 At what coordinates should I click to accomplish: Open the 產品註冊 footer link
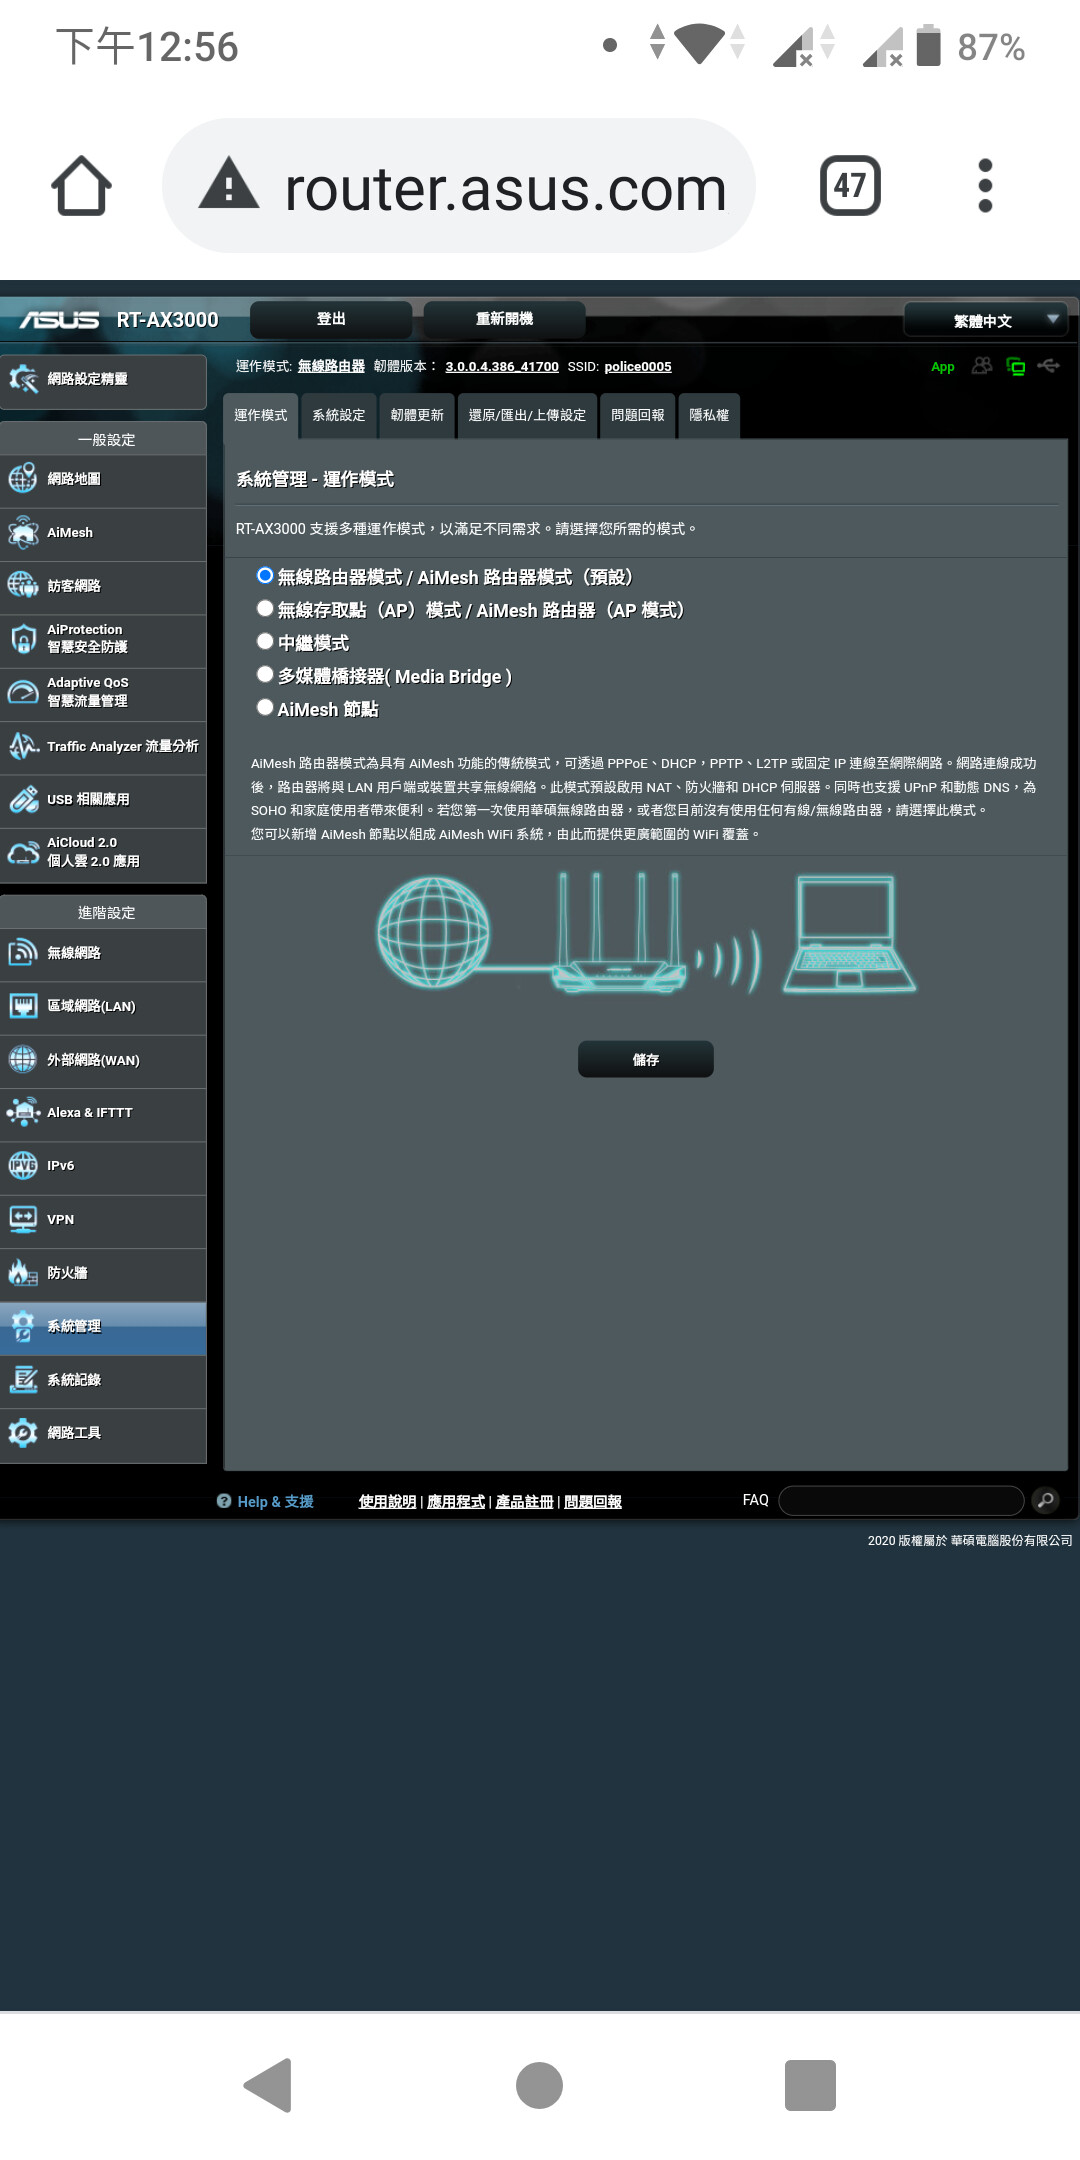click(x=525, y=1502)
